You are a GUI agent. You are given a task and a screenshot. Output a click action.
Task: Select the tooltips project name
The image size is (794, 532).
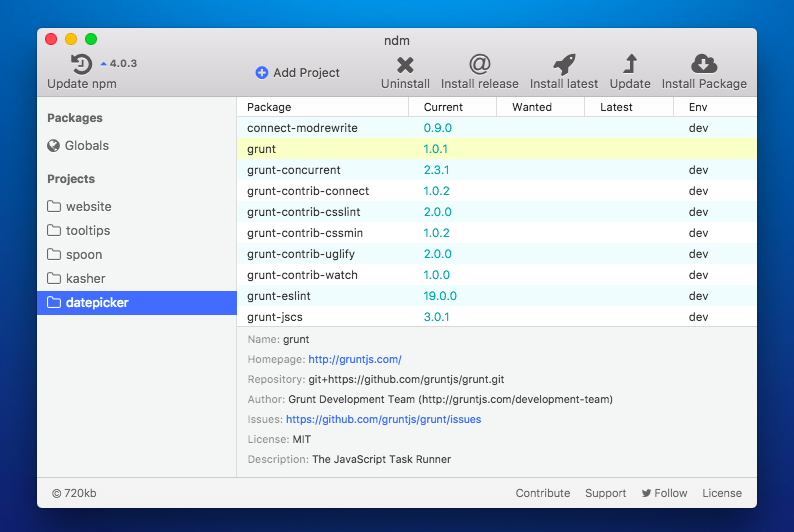[x=88, y=230]
